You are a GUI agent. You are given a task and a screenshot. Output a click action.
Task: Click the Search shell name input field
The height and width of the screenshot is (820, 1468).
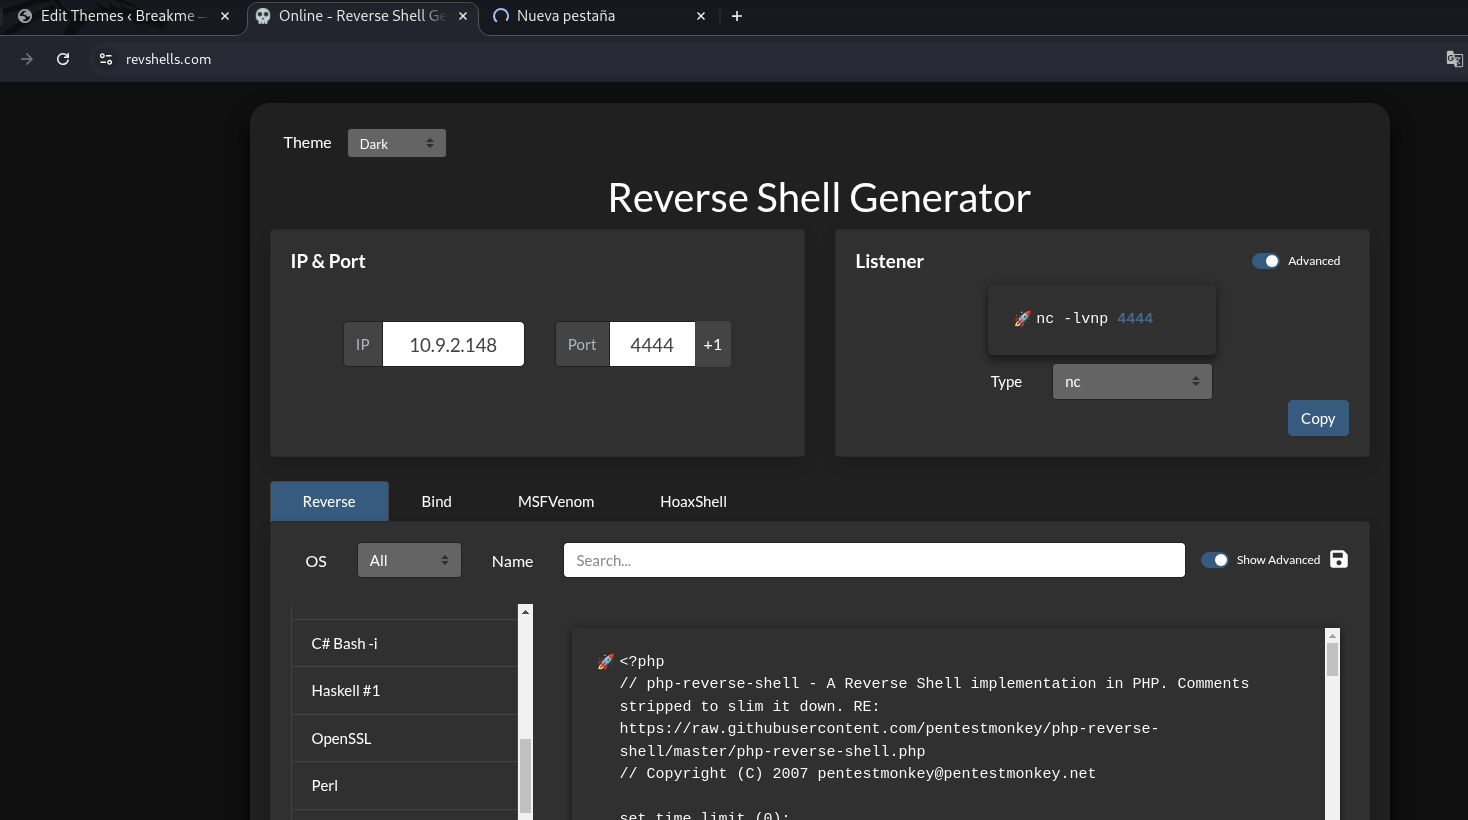coord(874,561)
